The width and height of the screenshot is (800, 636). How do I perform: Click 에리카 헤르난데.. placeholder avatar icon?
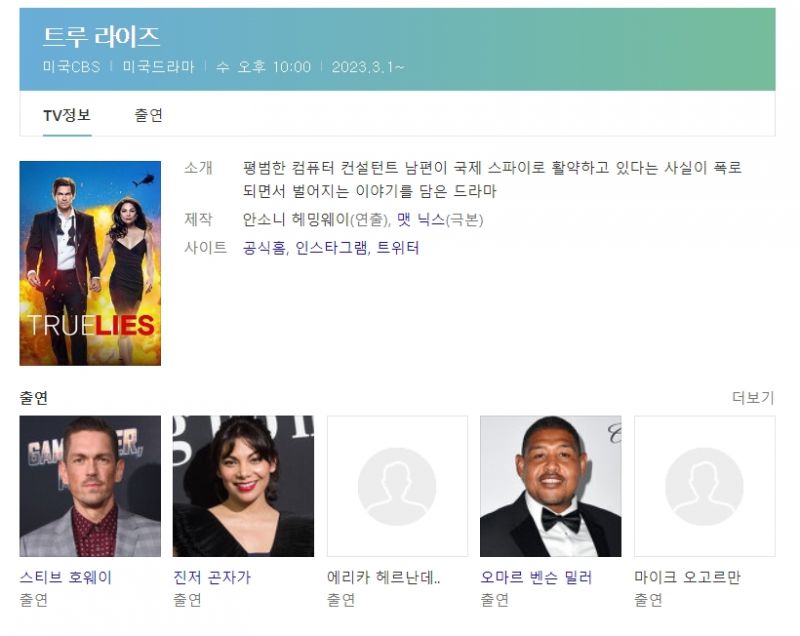(397, 487)
